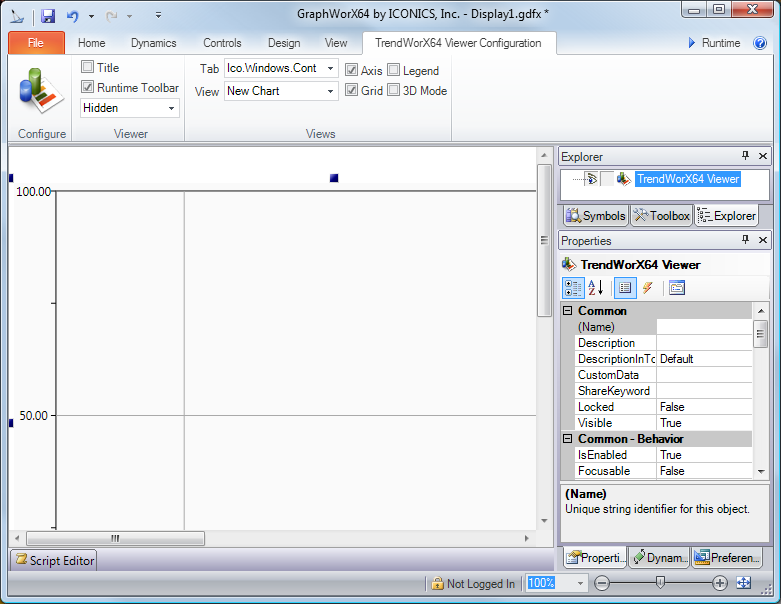781x604 pixels.
Task: Open the Properties bottom tab
Action: 595,557
